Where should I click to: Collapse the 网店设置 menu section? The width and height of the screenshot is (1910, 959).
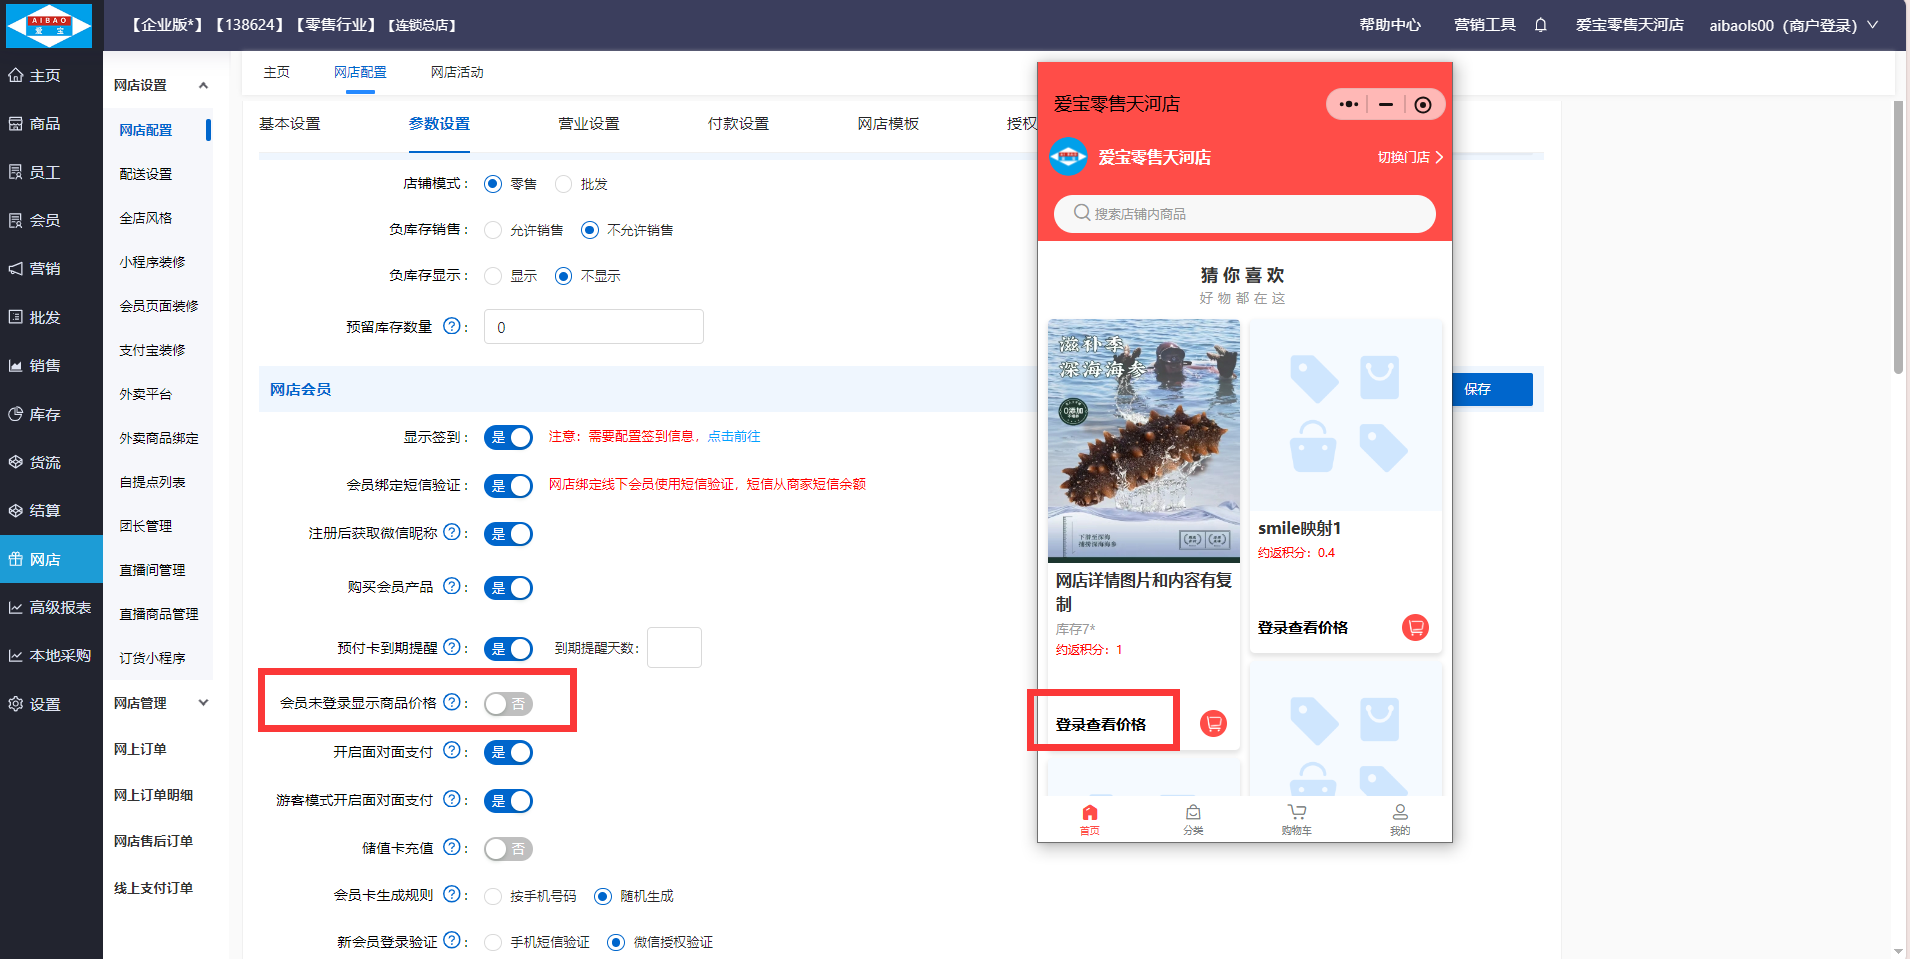pos(203,85)
